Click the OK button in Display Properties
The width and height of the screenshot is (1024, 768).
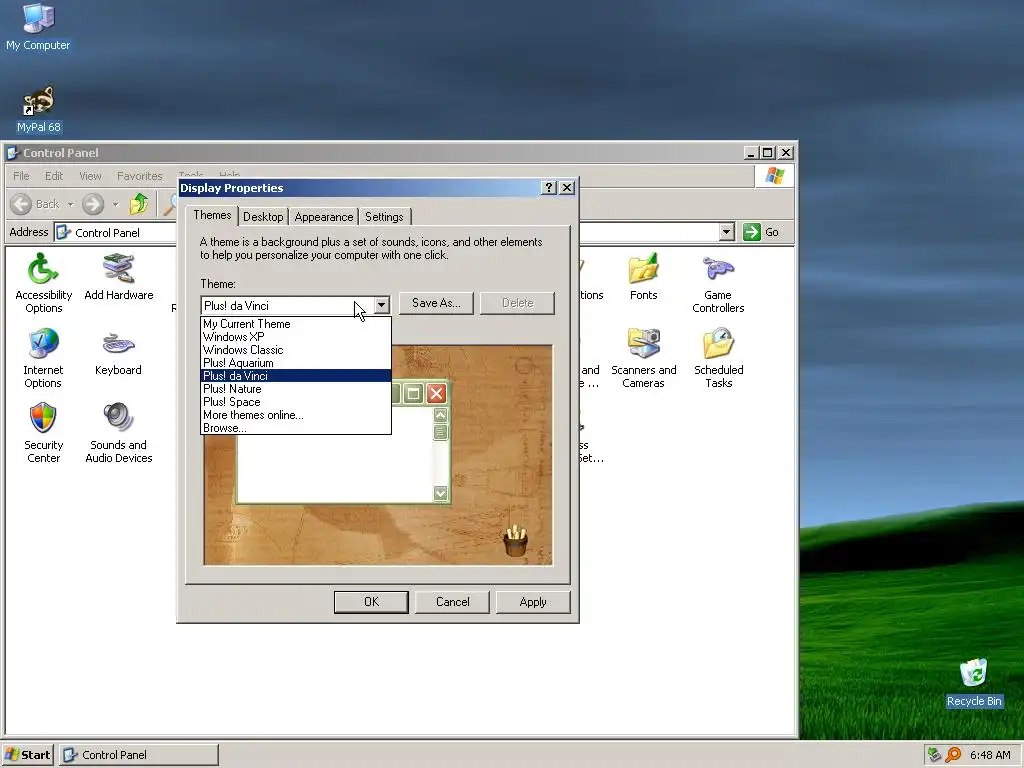click(x=371, y=602)
